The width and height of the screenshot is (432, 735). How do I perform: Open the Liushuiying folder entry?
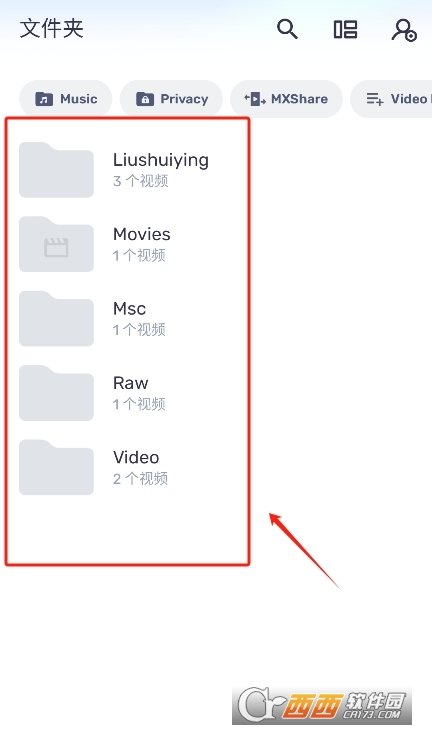(127, 170)
